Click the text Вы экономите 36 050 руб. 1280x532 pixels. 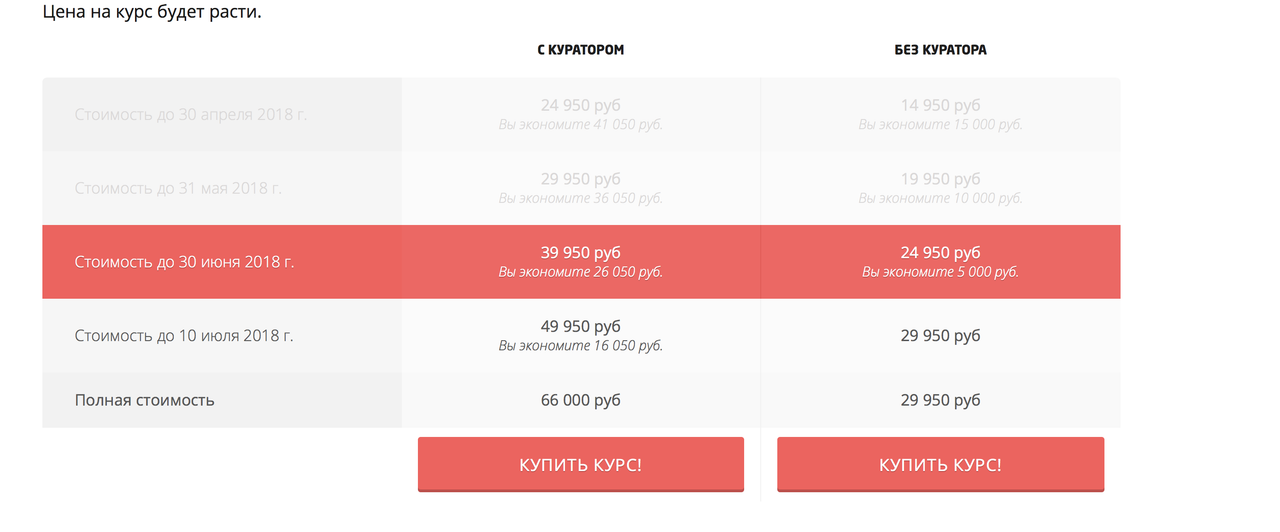pos(580,199)
